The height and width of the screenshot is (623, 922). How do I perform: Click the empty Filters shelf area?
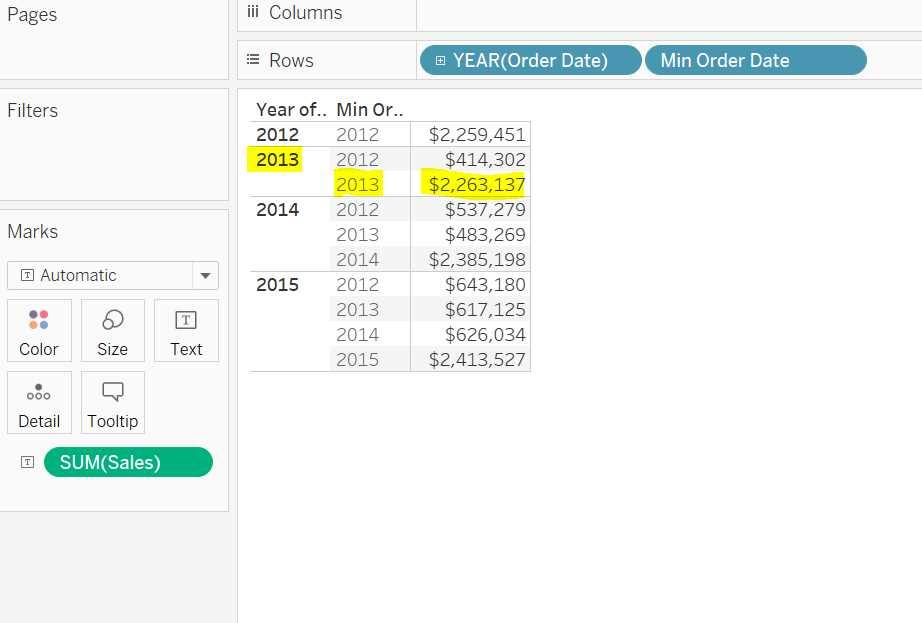[x=115, y=160]
